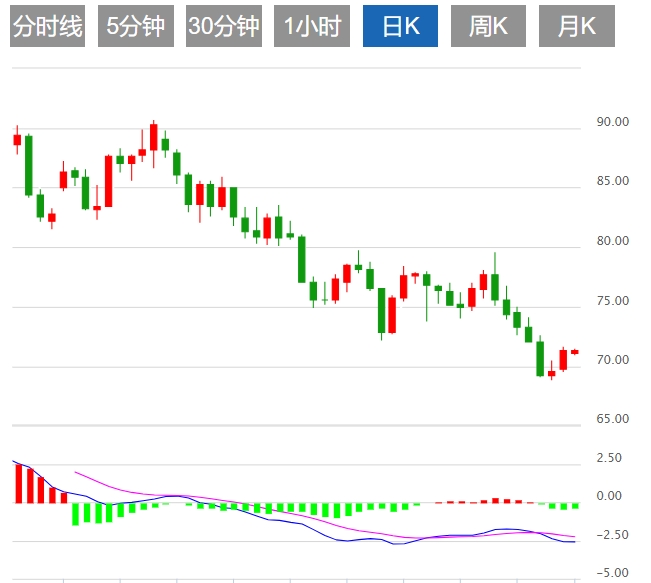This screenshot has height=583, width=651.
Task: Click the 2.50 MACD axis label
Action: [609, 458]
